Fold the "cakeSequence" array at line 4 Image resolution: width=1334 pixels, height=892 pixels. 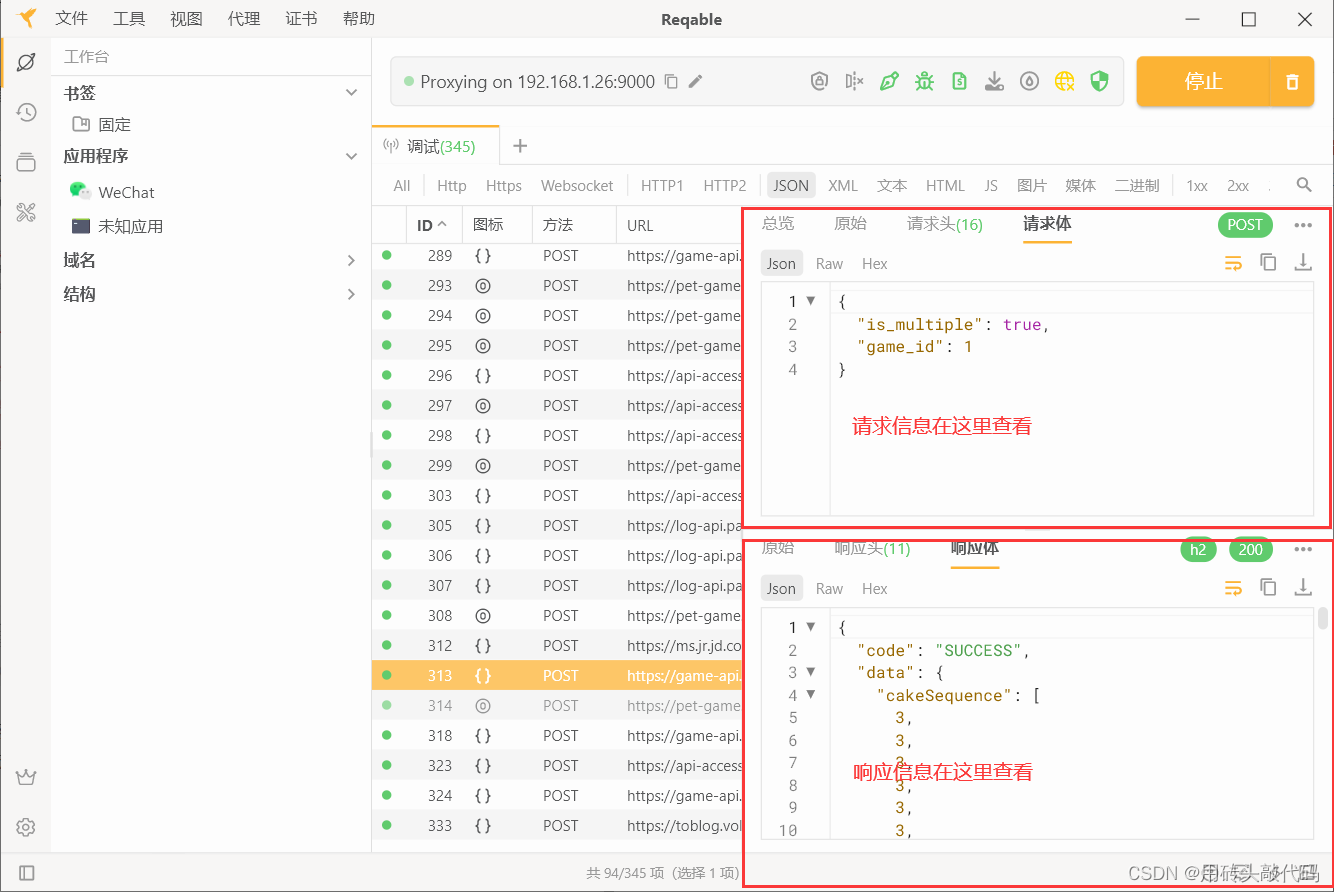coord(811,694)
